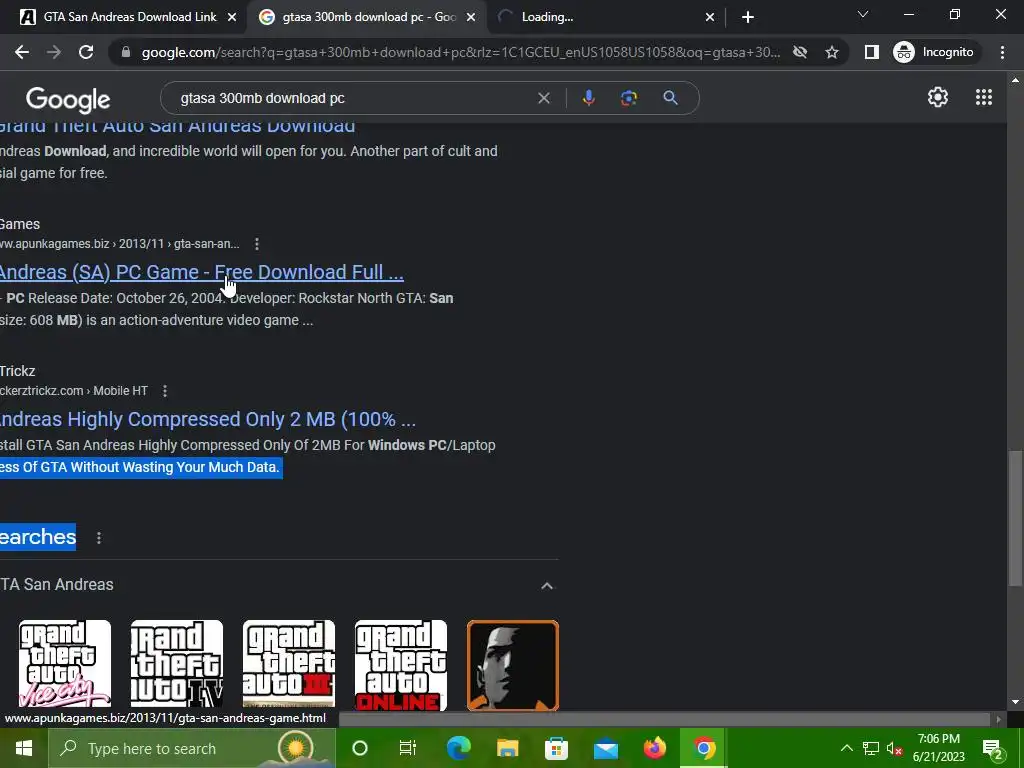Open Chrome's three-dot menu
Screen dimensions: 1024x768
pyautogui.click(x=1002, y=52)
